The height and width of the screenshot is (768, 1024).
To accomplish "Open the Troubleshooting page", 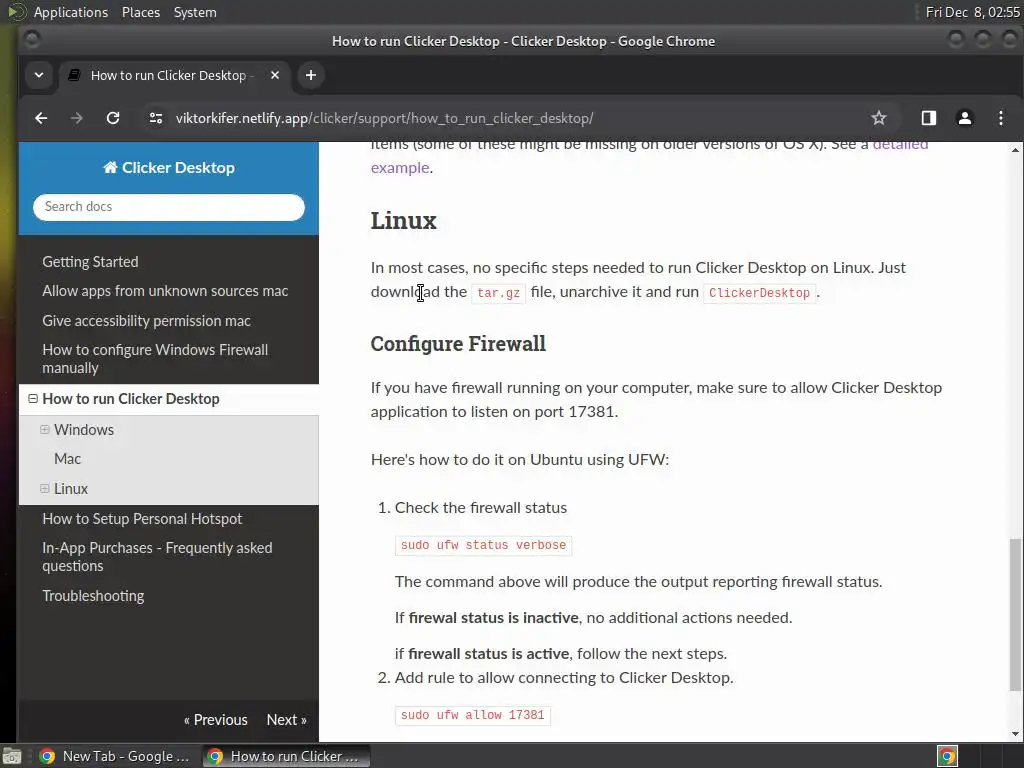I will 93,596.
